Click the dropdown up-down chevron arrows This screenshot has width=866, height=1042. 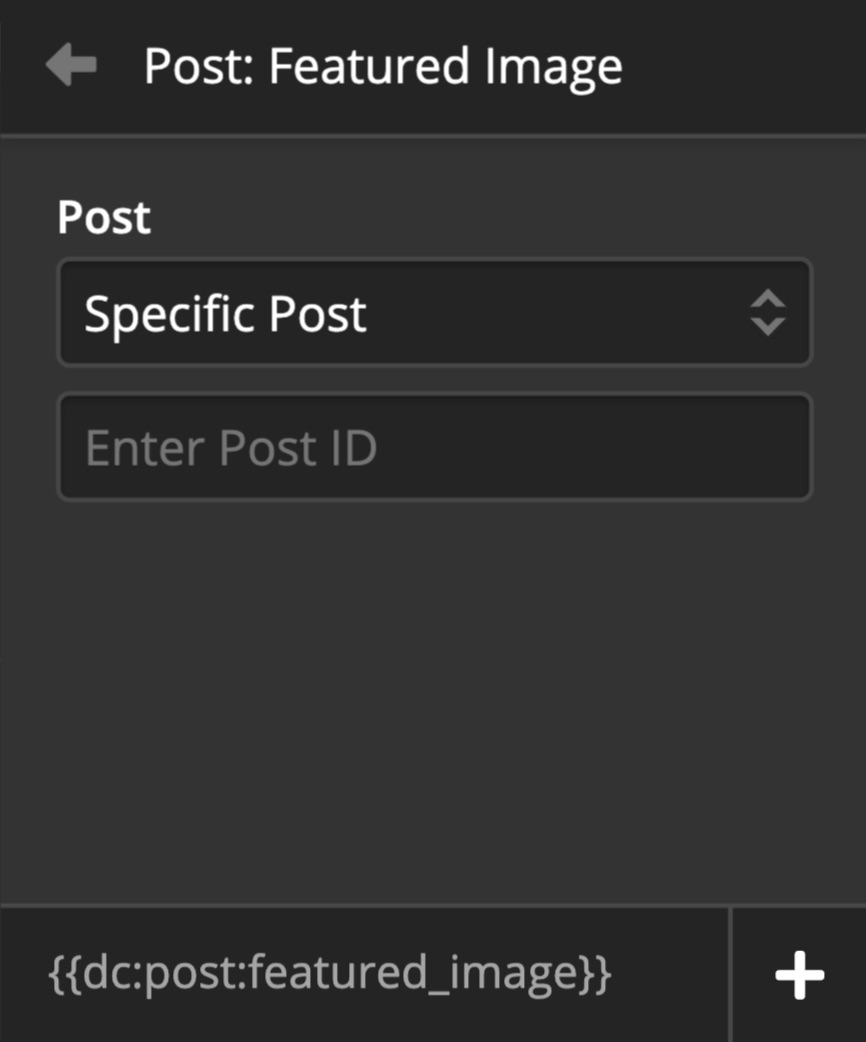[x=767, y=314]
